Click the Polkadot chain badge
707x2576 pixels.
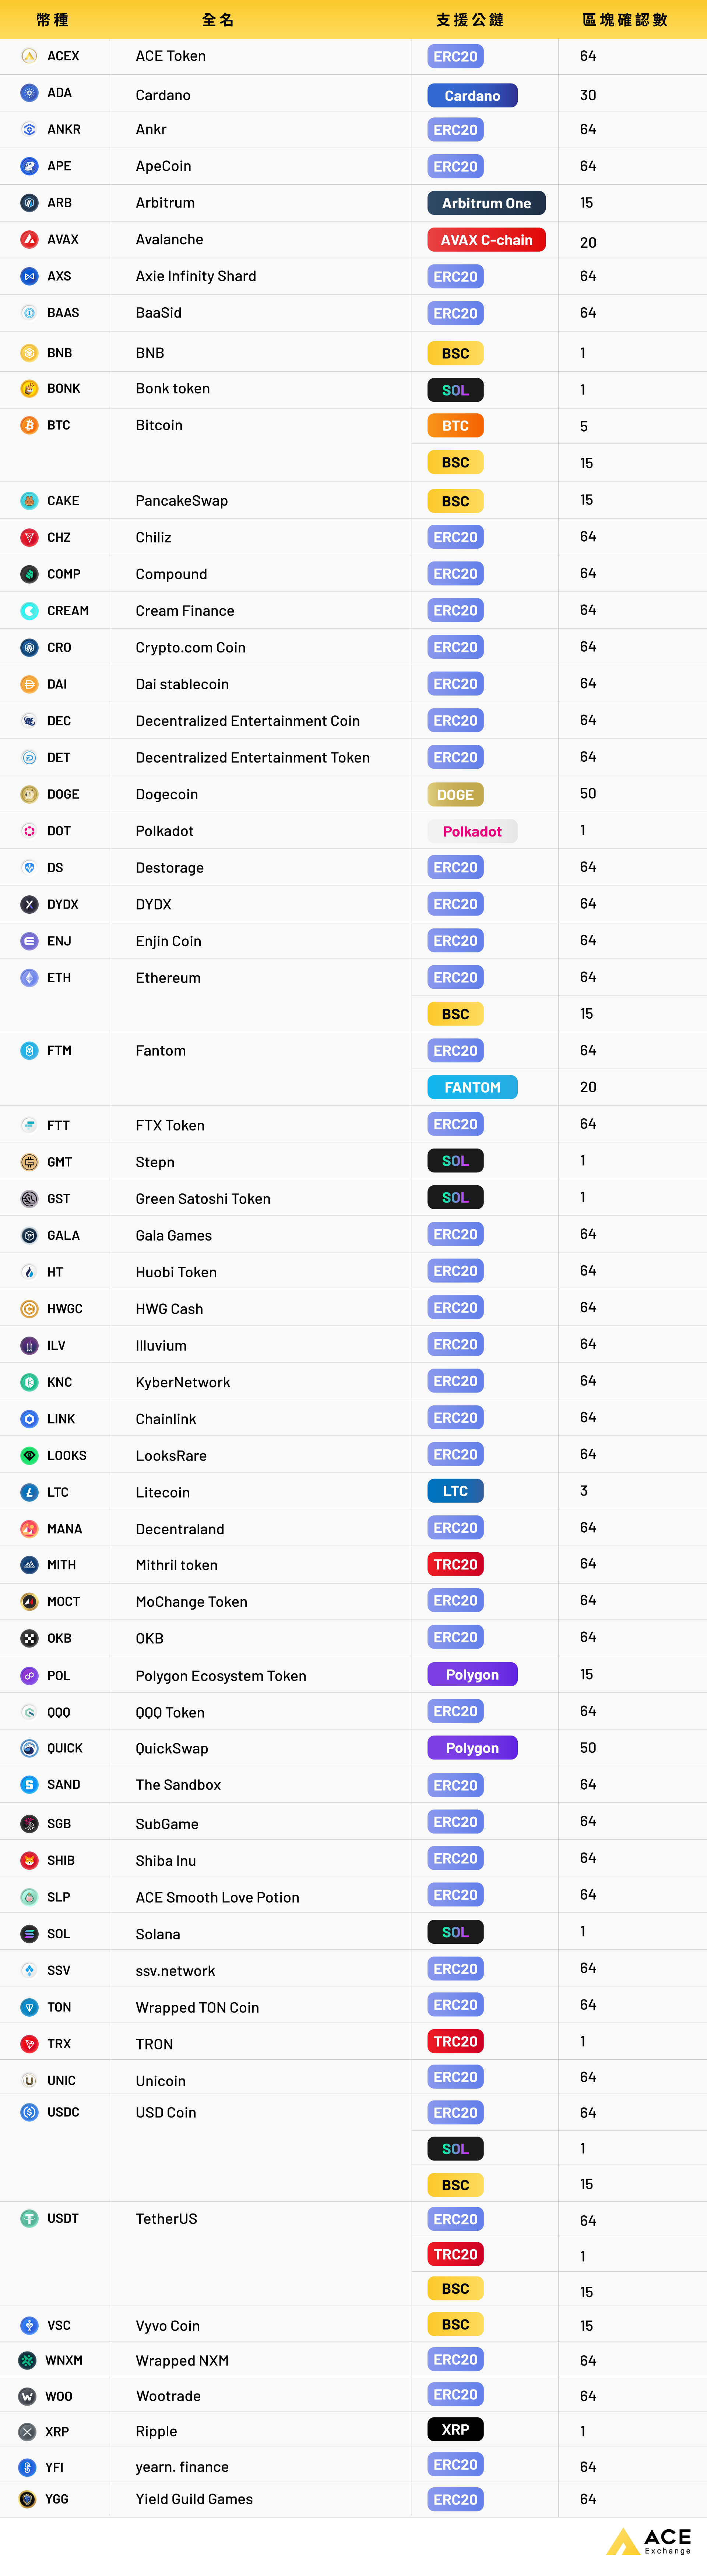(x=472, y=831)
